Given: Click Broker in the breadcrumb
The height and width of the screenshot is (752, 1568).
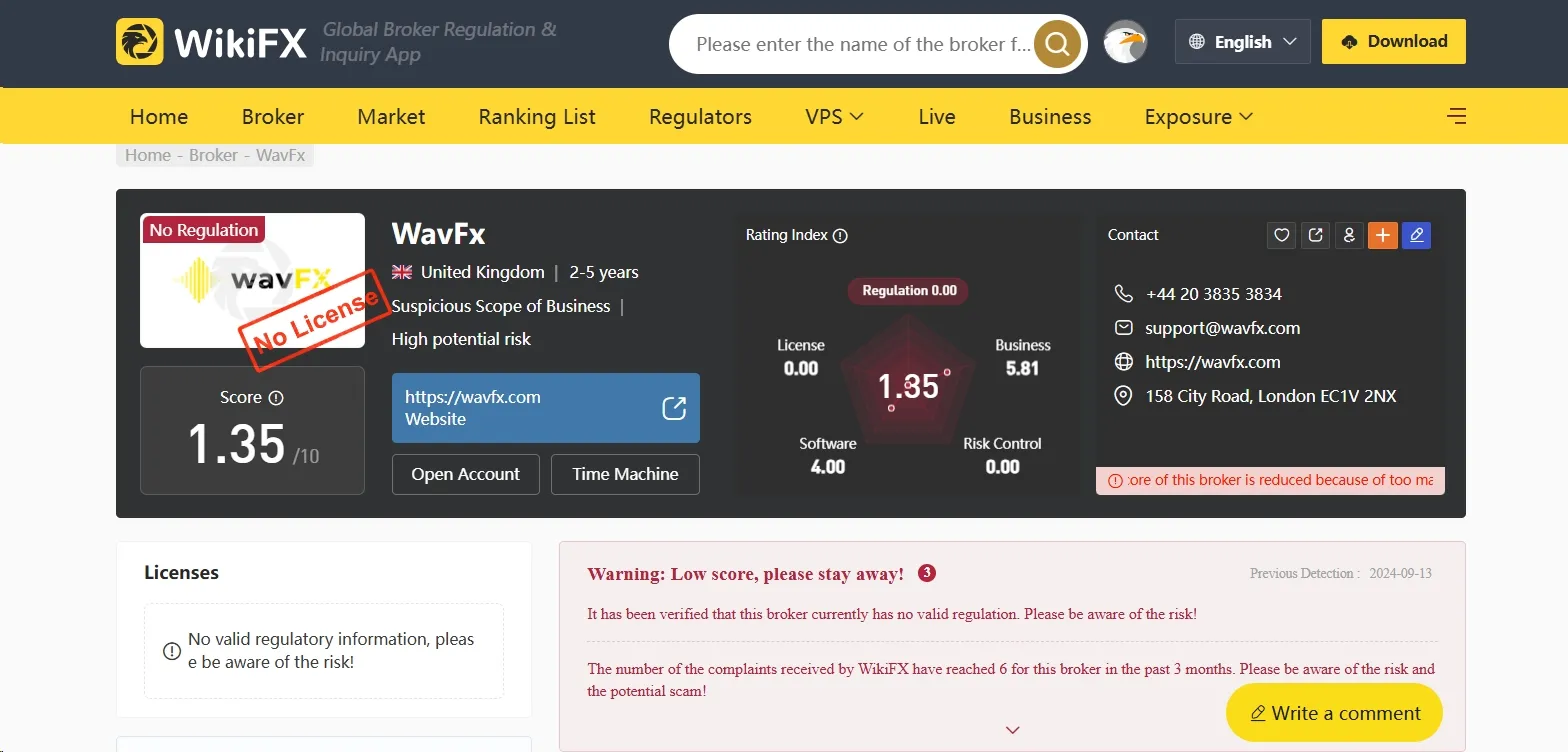Looking at the screenshot, I should 214,155.
